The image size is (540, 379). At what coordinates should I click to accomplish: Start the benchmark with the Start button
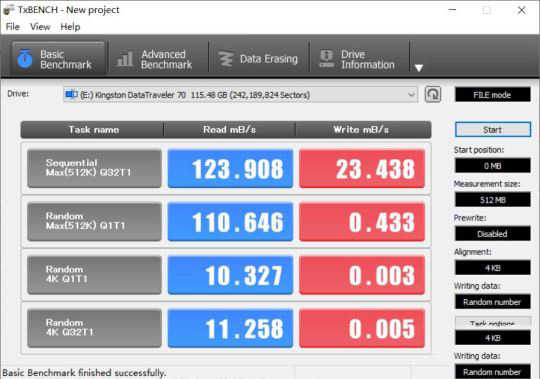[x=492, y=130]
